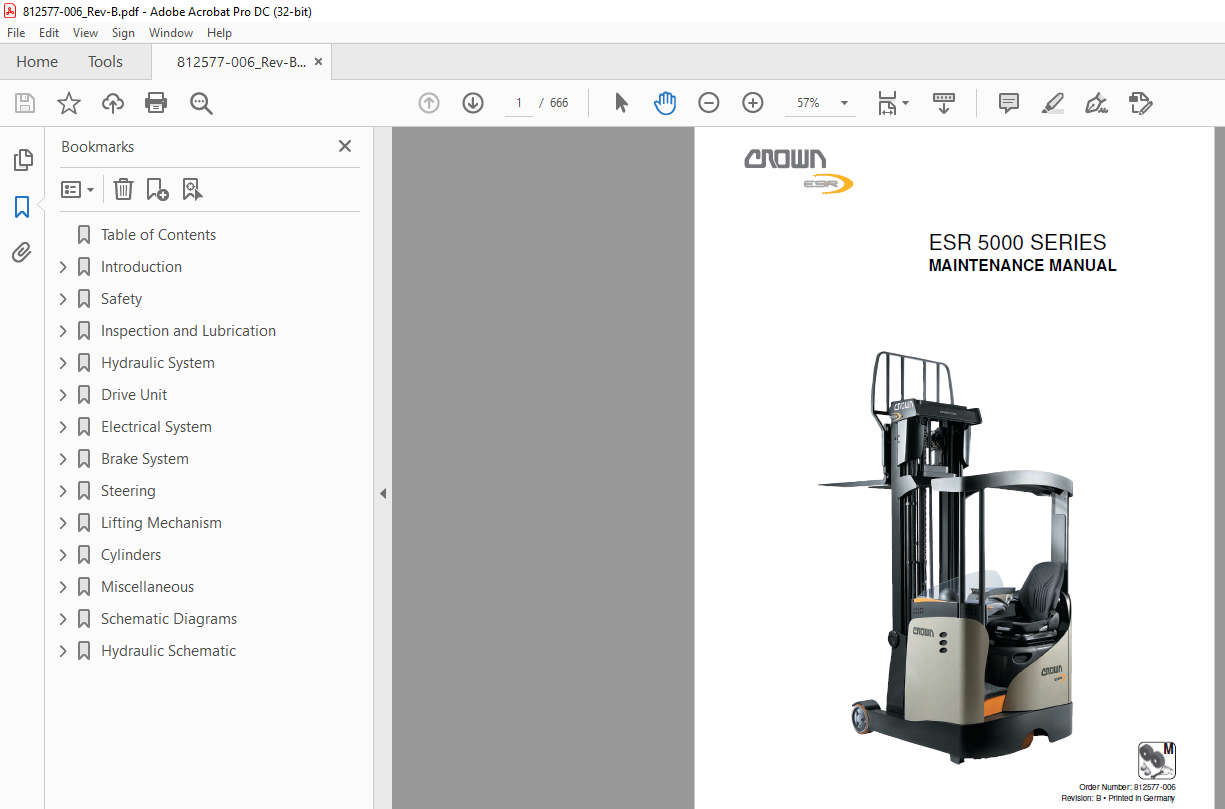
Task: Expand the Drive Unit bookmark
Action: pyautogui.click(x=63, y=395)
